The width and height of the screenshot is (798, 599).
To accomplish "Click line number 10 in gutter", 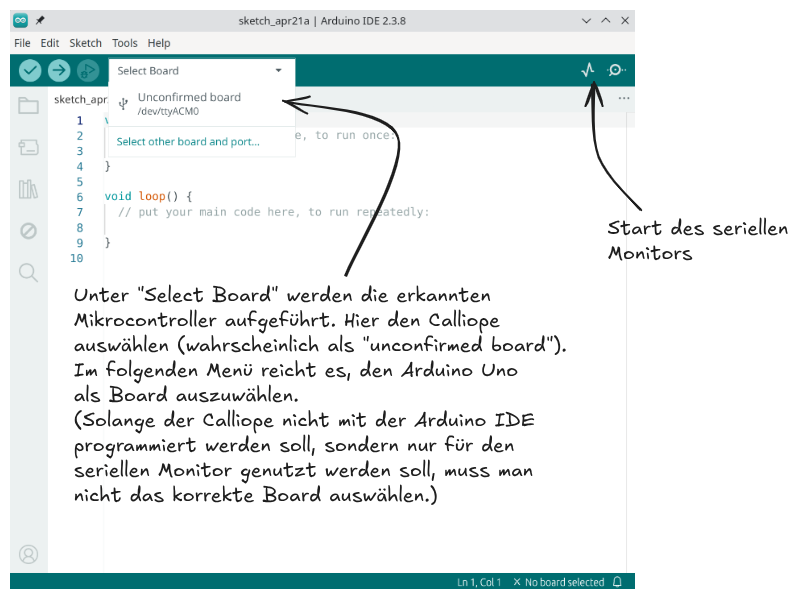I will (x=77, y=258).
